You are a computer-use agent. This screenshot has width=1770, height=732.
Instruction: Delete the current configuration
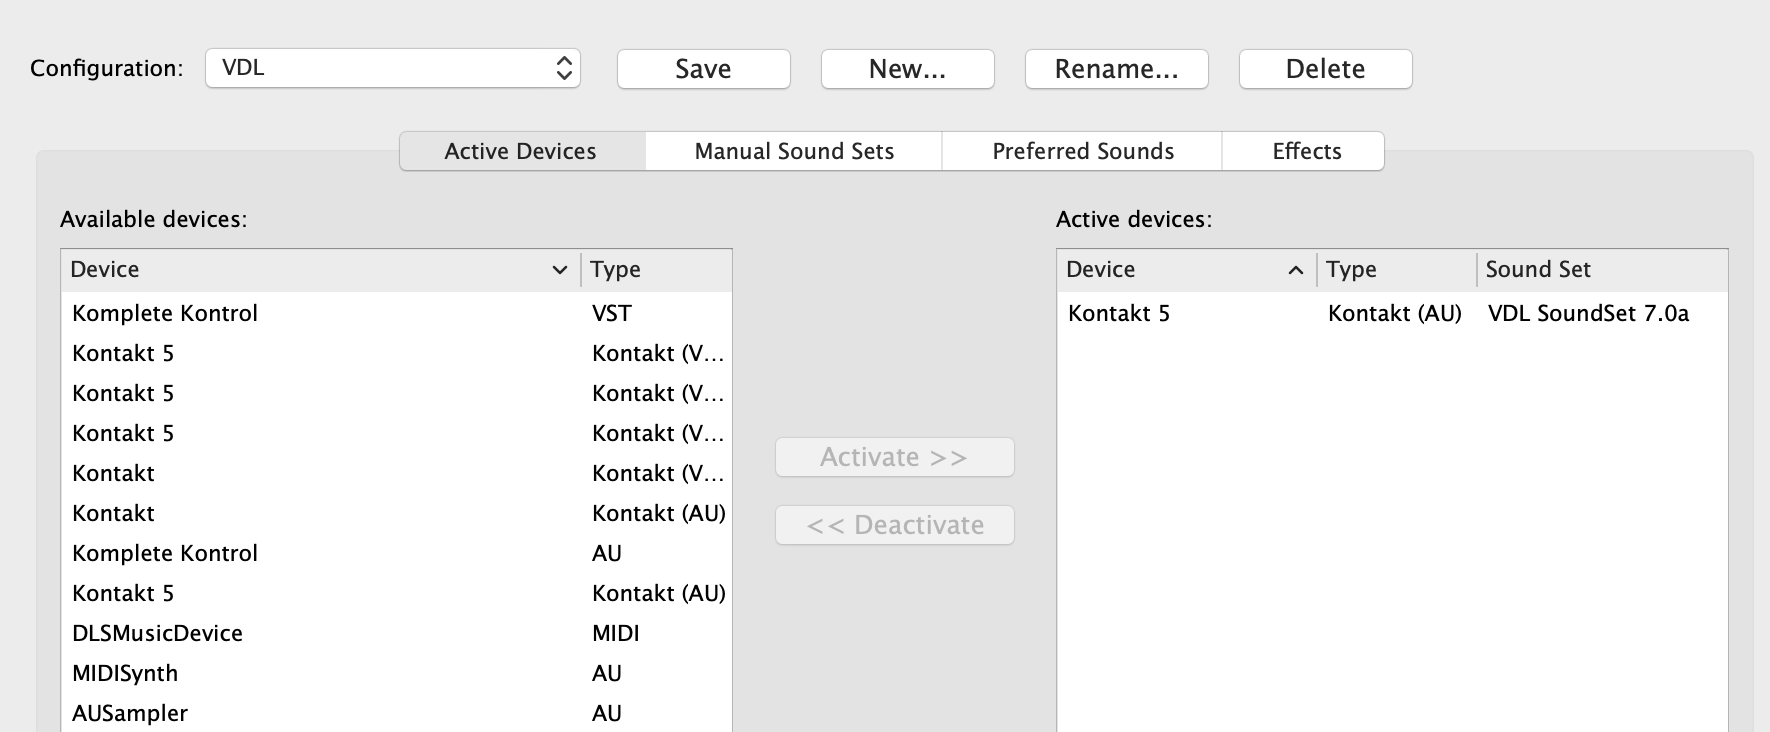pos(1325,69)
